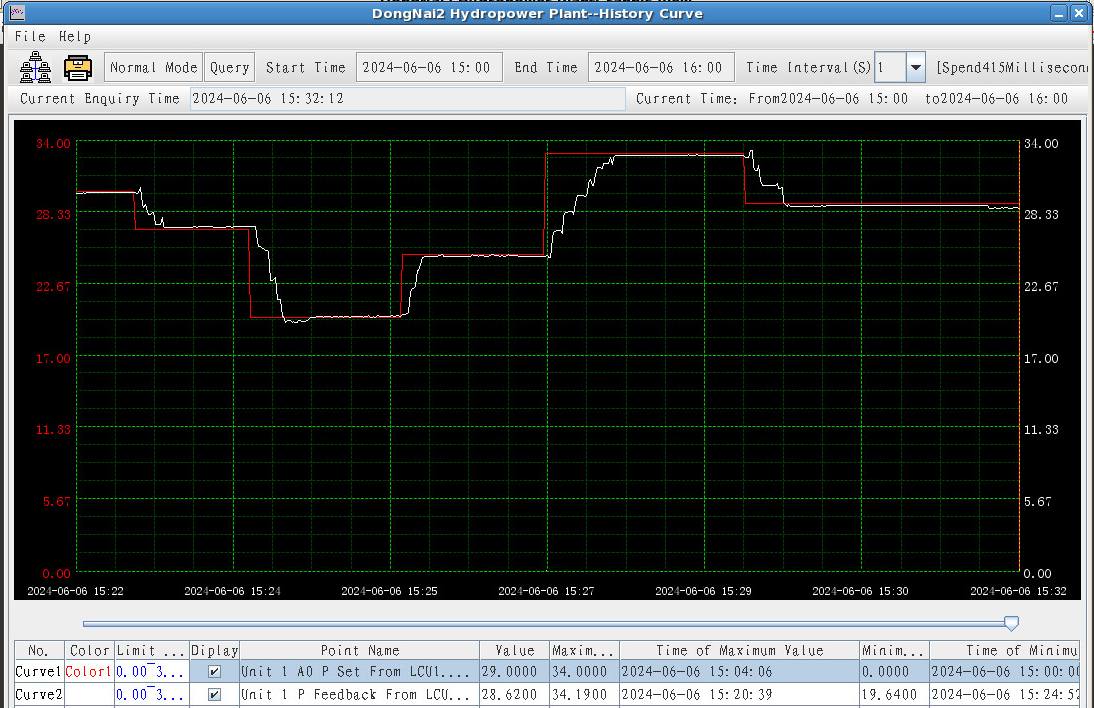Screen dimensions: 1094x708
Task: Open the File menu
Action: pos(30,36)
